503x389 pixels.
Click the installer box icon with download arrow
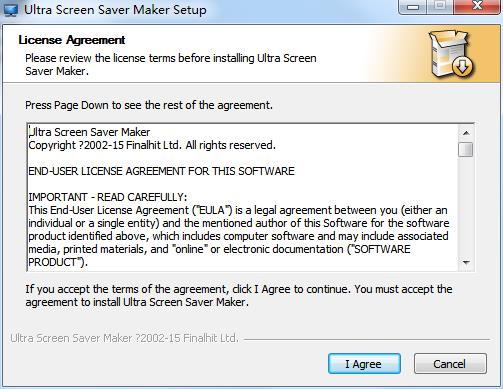[451, 54]
